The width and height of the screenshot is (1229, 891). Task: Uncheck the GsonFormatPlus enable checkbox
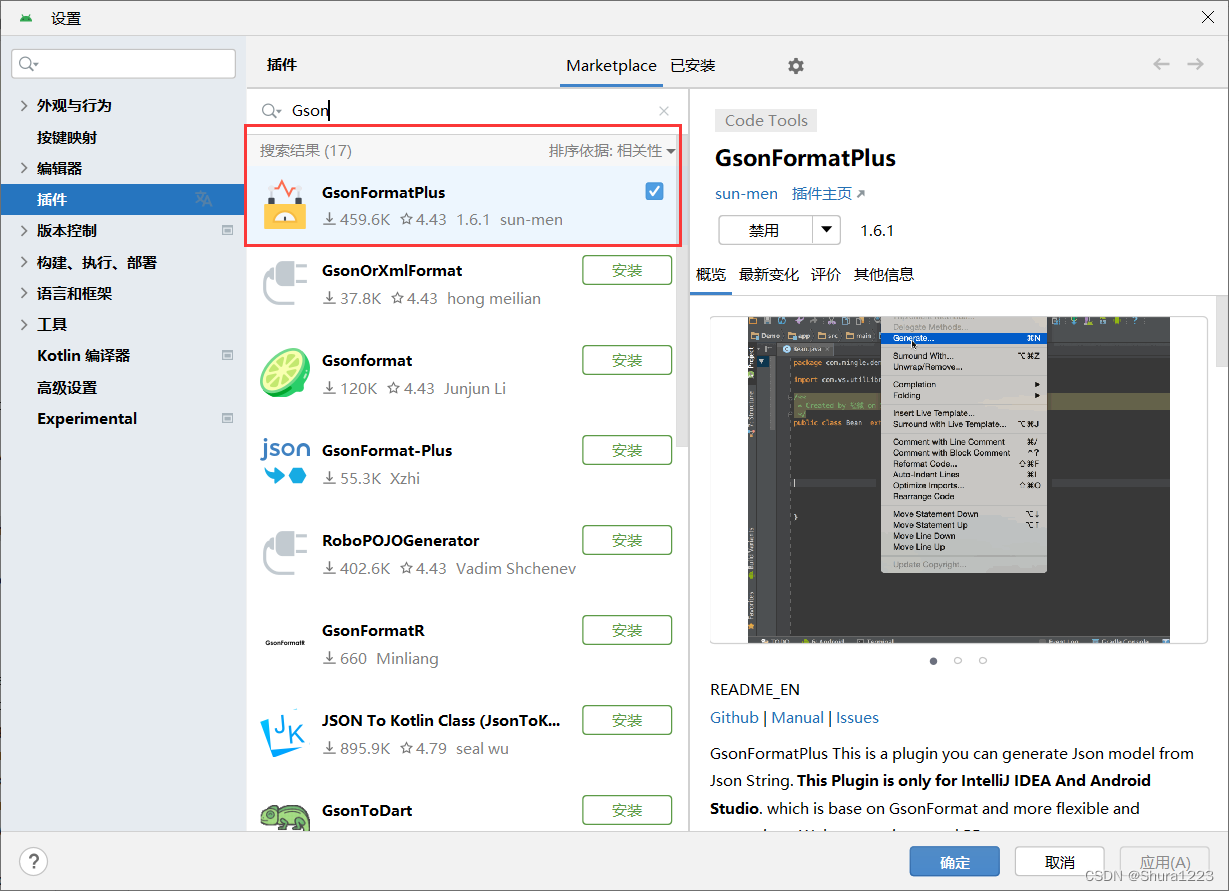(653, 190)
